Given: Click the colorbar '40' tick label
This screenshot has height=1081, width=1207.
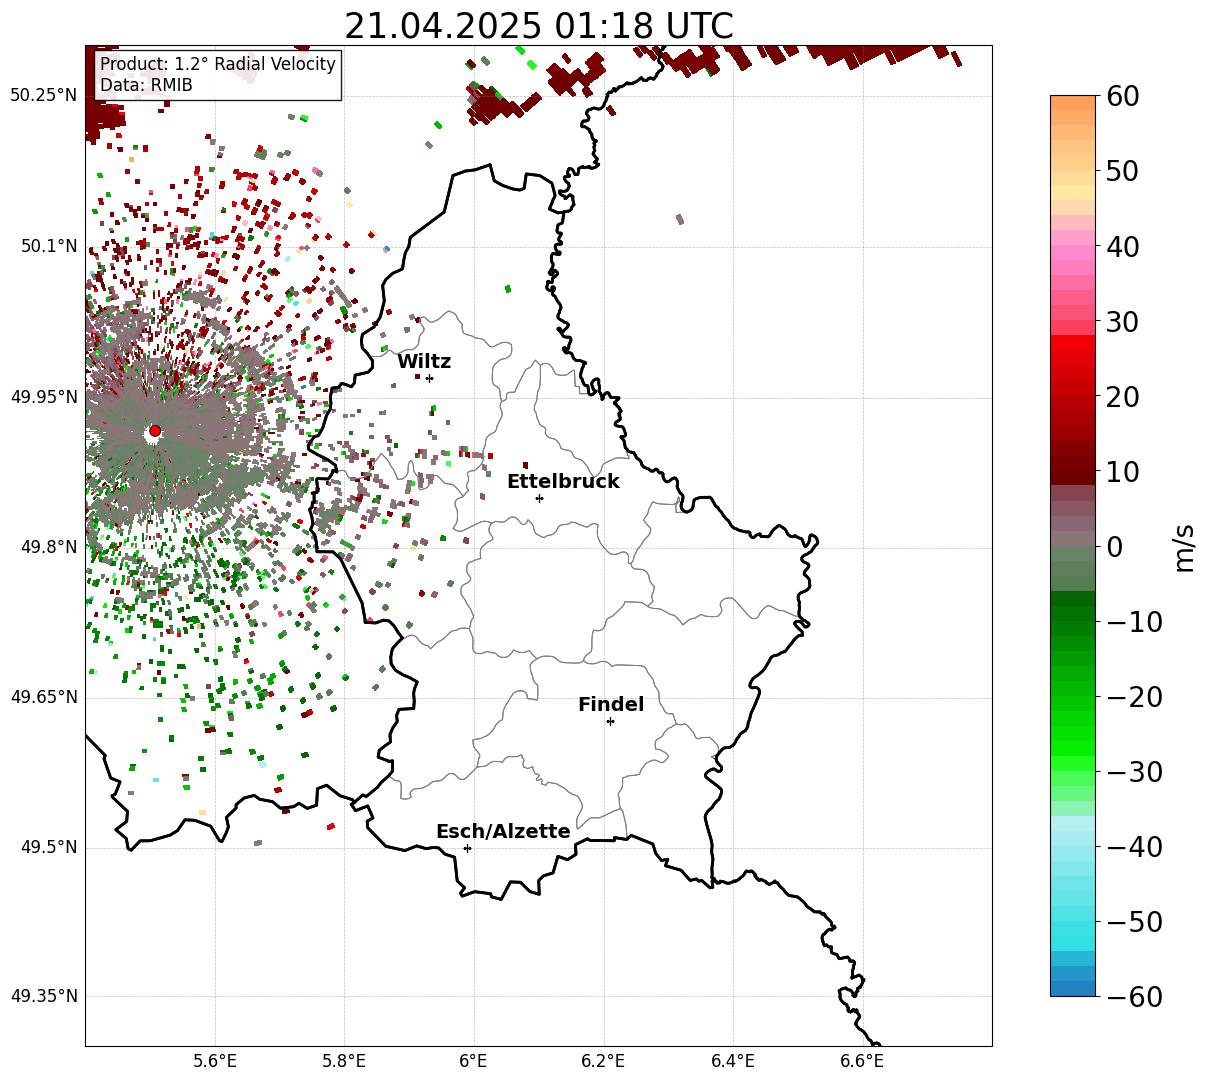Looking at the screenshot, I should [x=1121, y=246].
